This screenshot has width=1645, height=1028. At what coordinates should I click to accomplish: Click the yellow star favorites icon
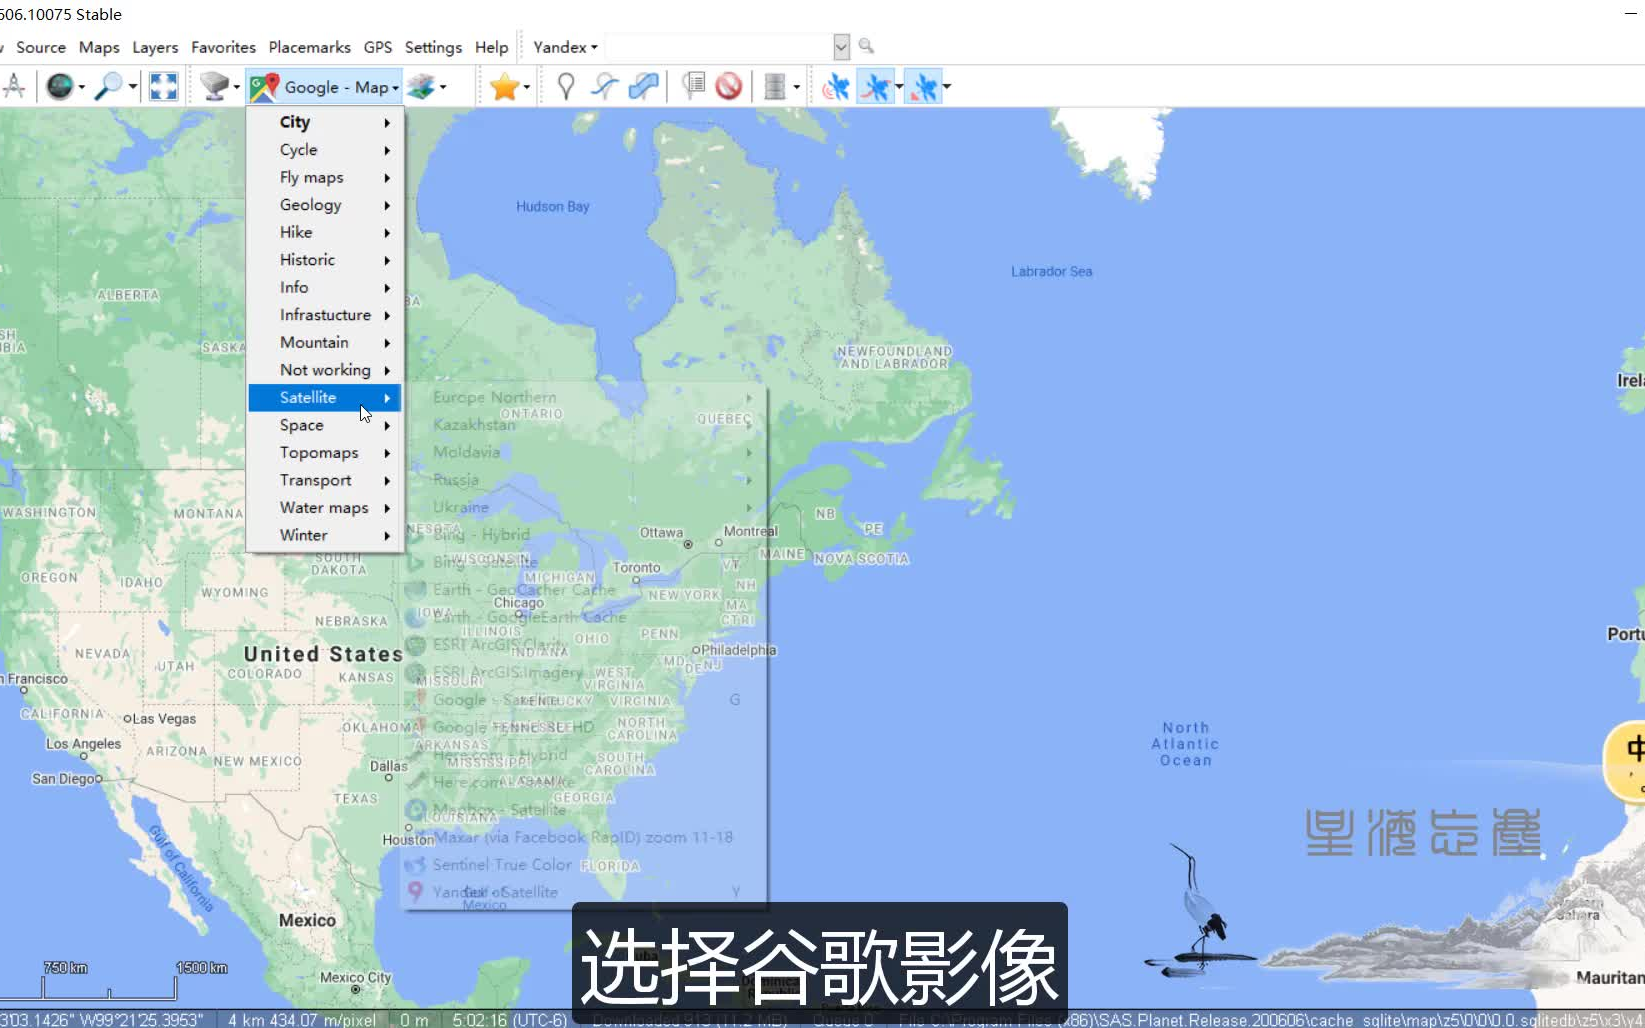coord(504,87)
